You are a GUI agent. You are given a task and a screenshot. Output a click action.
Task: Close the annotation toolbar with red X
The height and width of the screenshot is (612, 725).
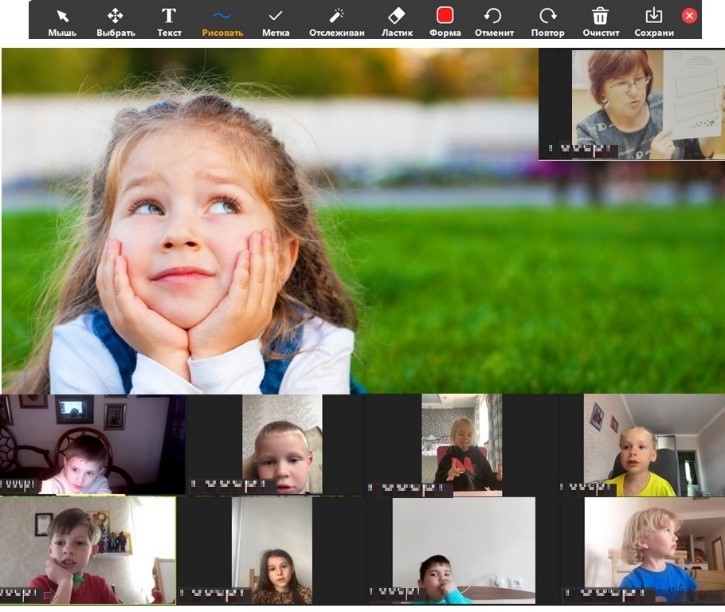(689, 16)
